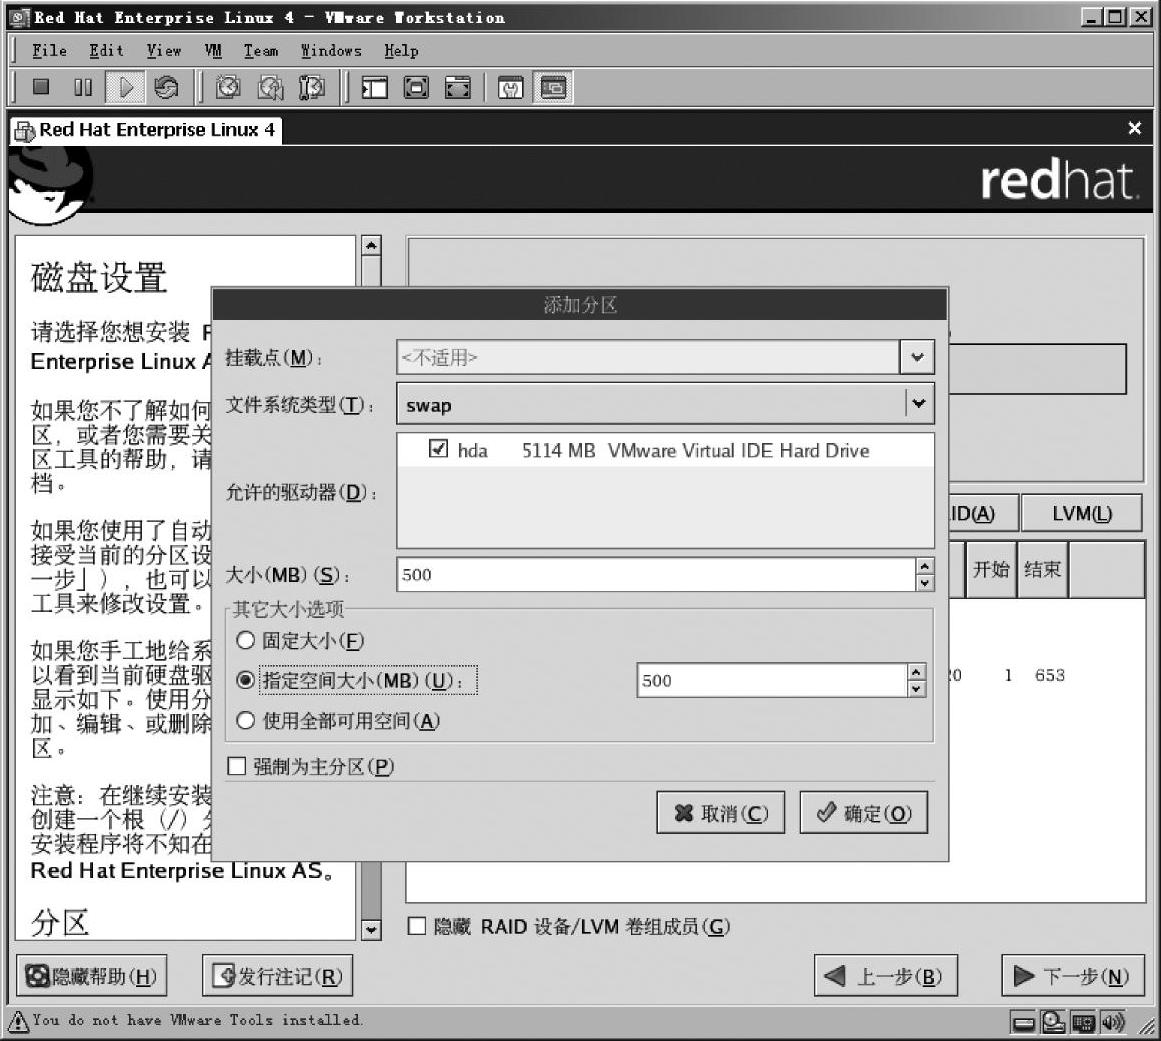
Task: Click the Power On play icon
Action: 125,87
